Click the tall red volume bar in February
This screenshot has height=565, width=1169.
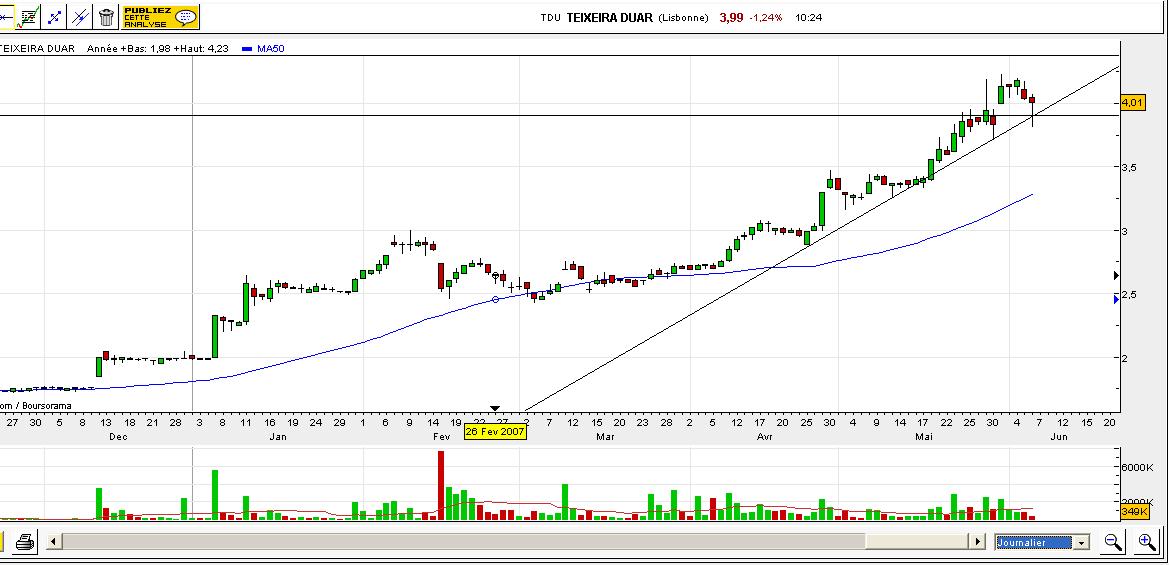point(441,485)
